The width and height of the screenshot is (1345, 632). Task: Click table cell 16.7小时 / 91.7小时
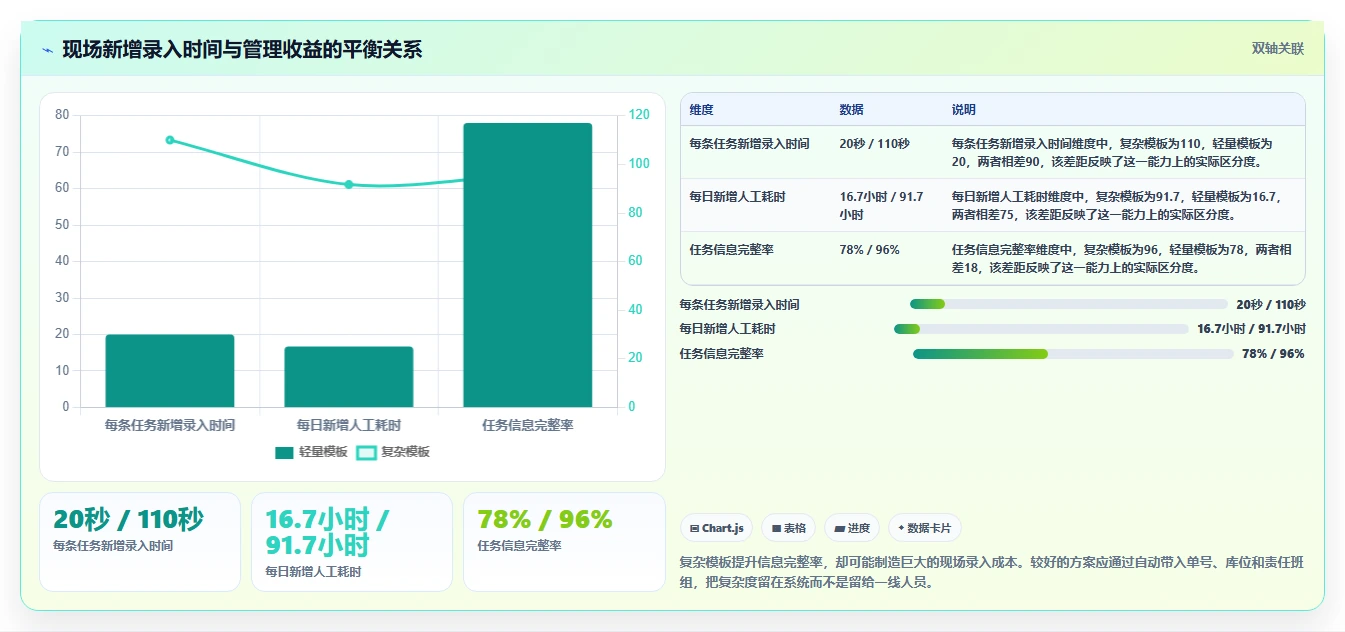pos(882,205)
